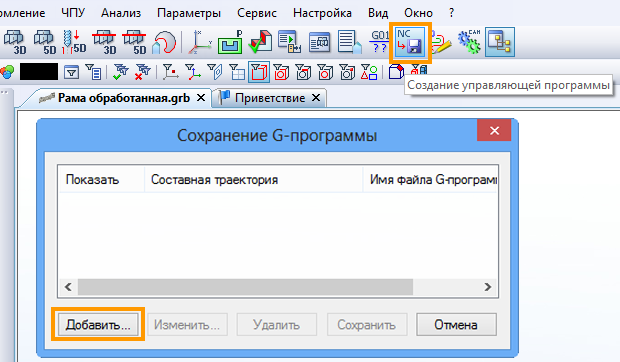Open the toolpath editing pencil icon
This screenshot has height=362, width=620.
pos(441,43)
